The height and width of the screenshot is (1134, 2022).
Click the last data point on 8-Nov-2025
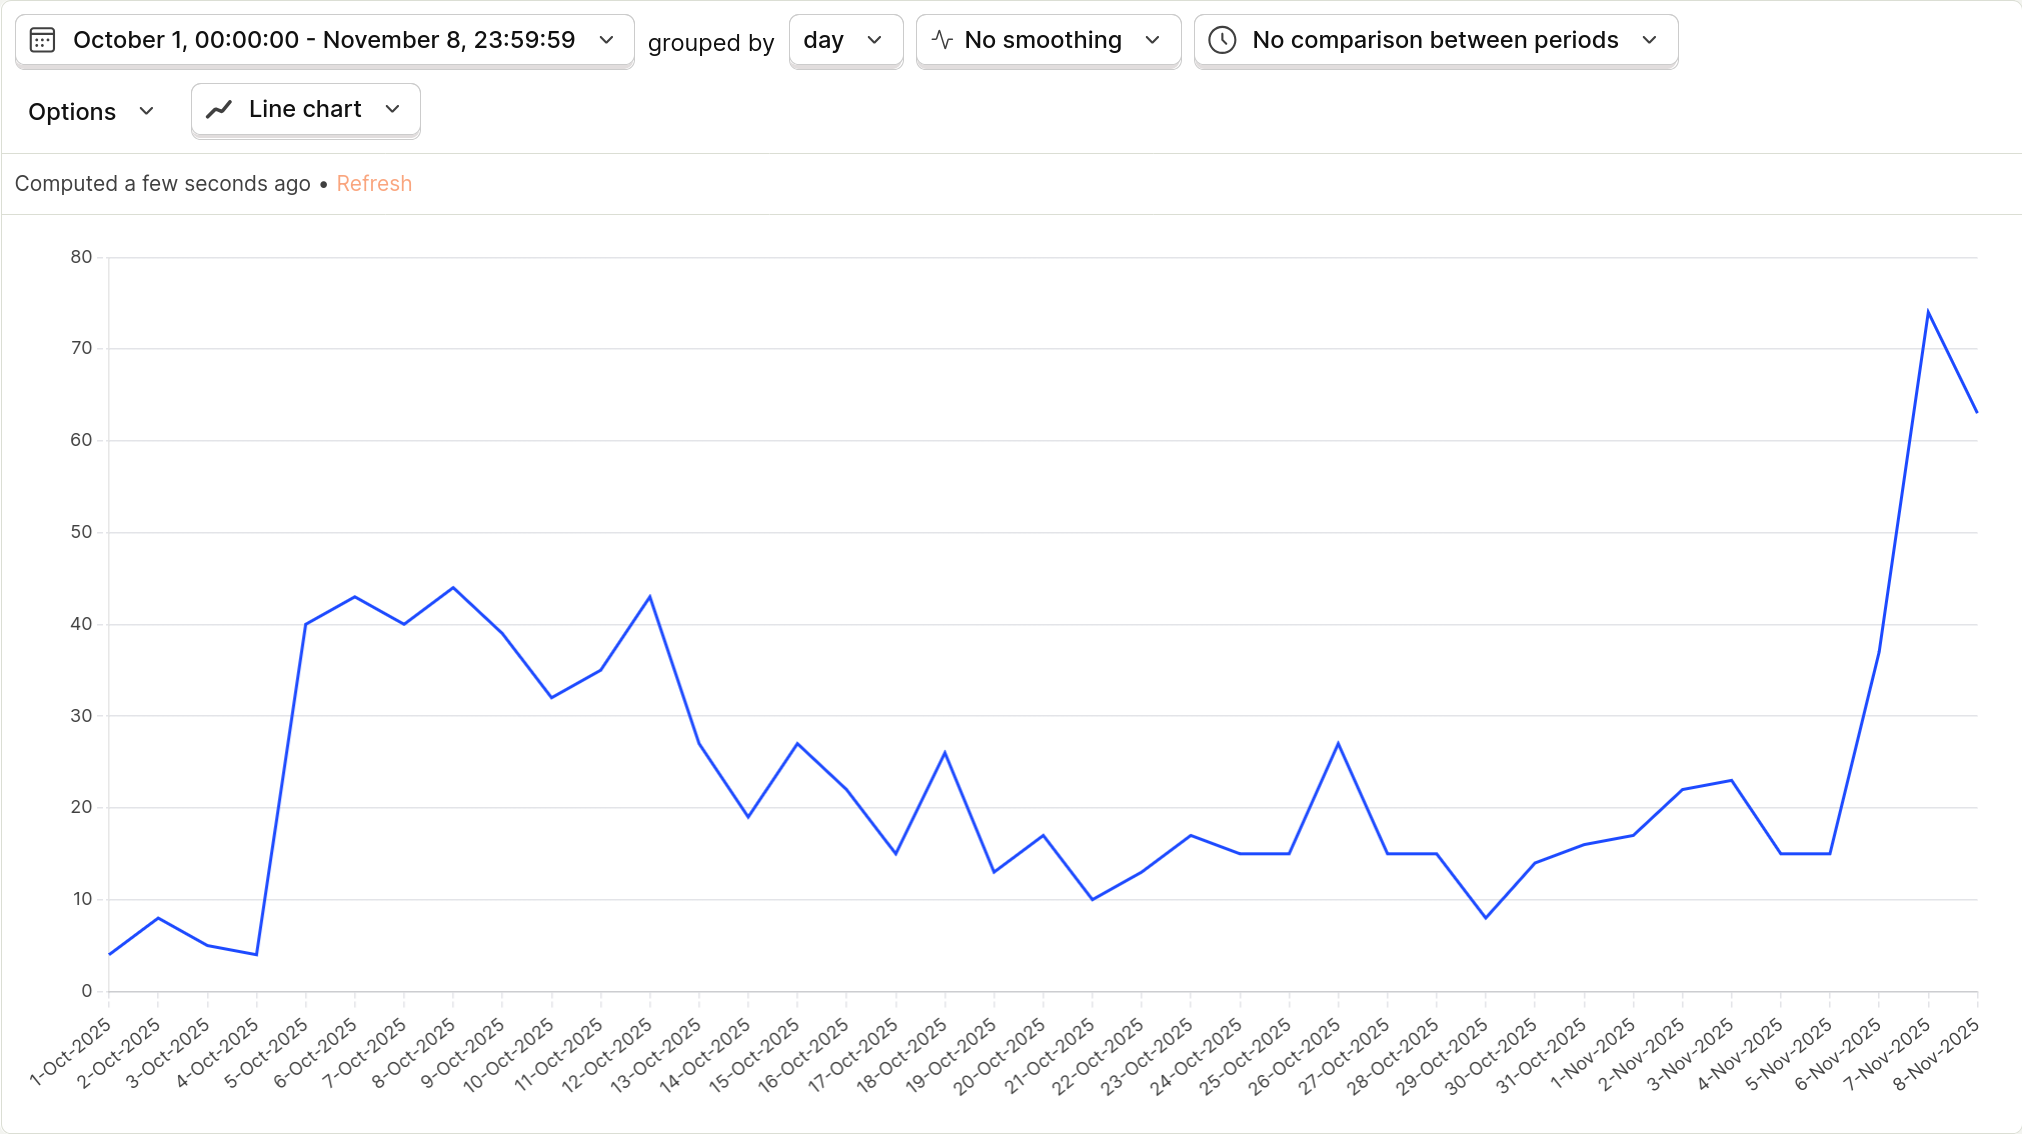(x=1976, y=412)
